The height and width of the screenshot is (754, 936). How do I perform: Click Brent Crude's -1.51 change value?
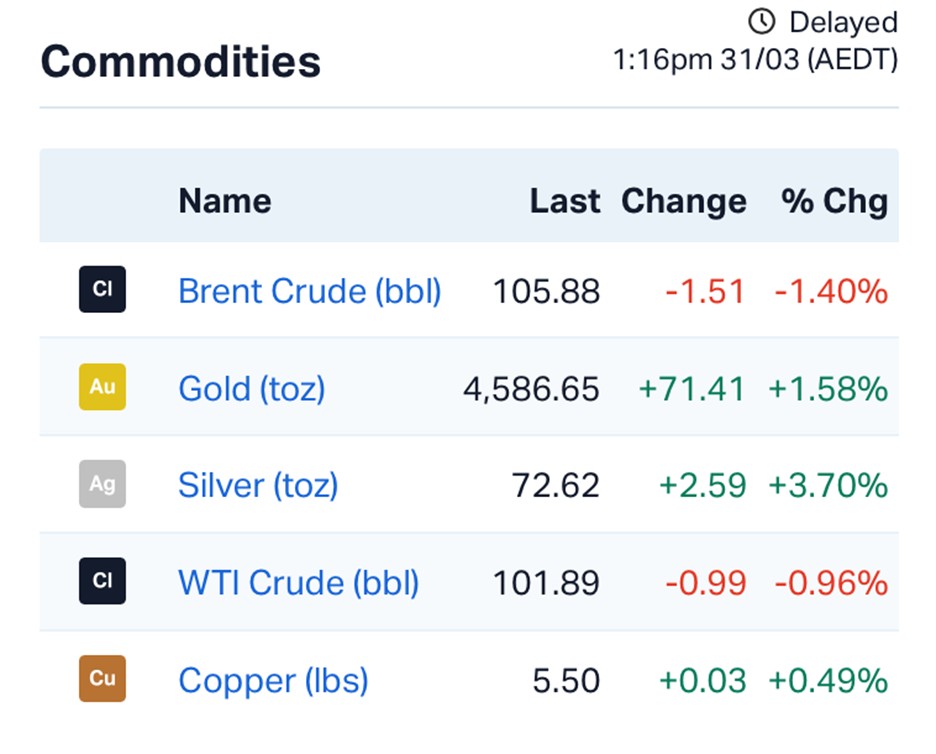(x=705, y=291)
